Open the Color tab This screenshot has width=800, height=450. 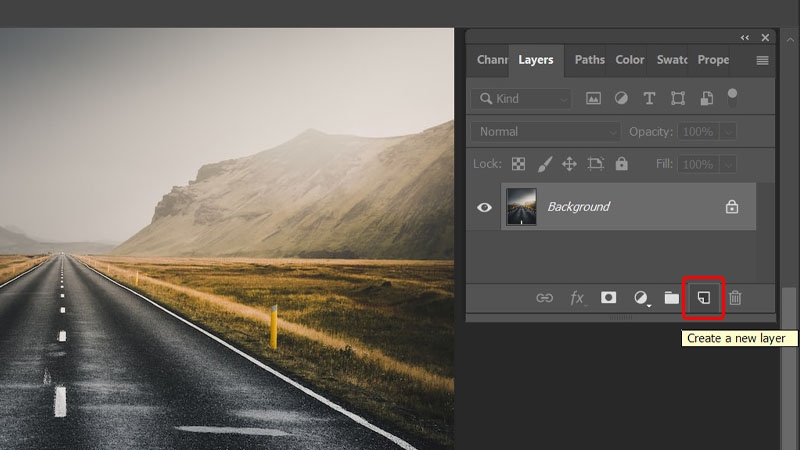click(x=630, y=60)
